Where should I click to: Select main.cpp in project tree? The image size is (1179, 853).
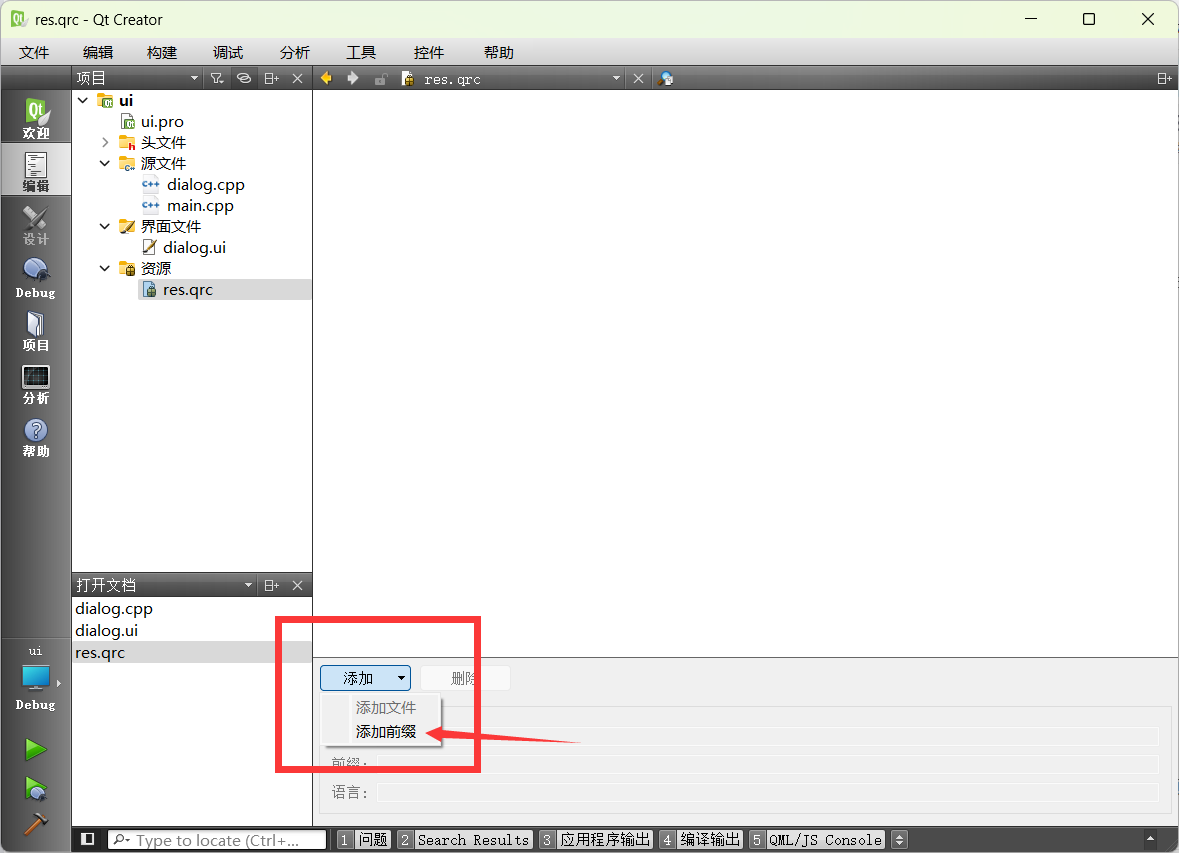coord(200,206)
